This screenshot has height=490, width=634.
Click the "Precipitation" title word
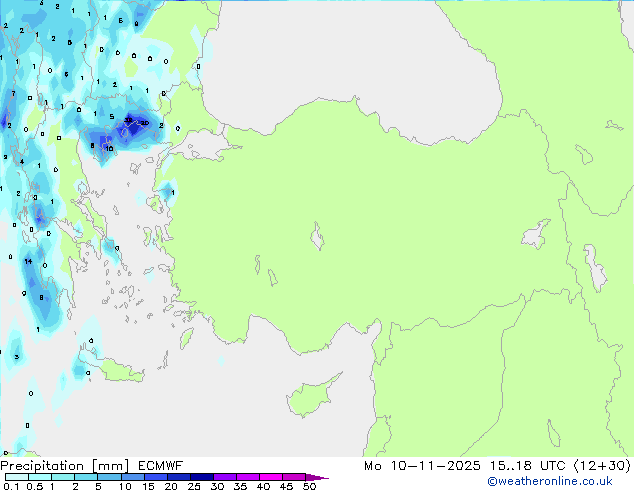(x=42, y=466)
